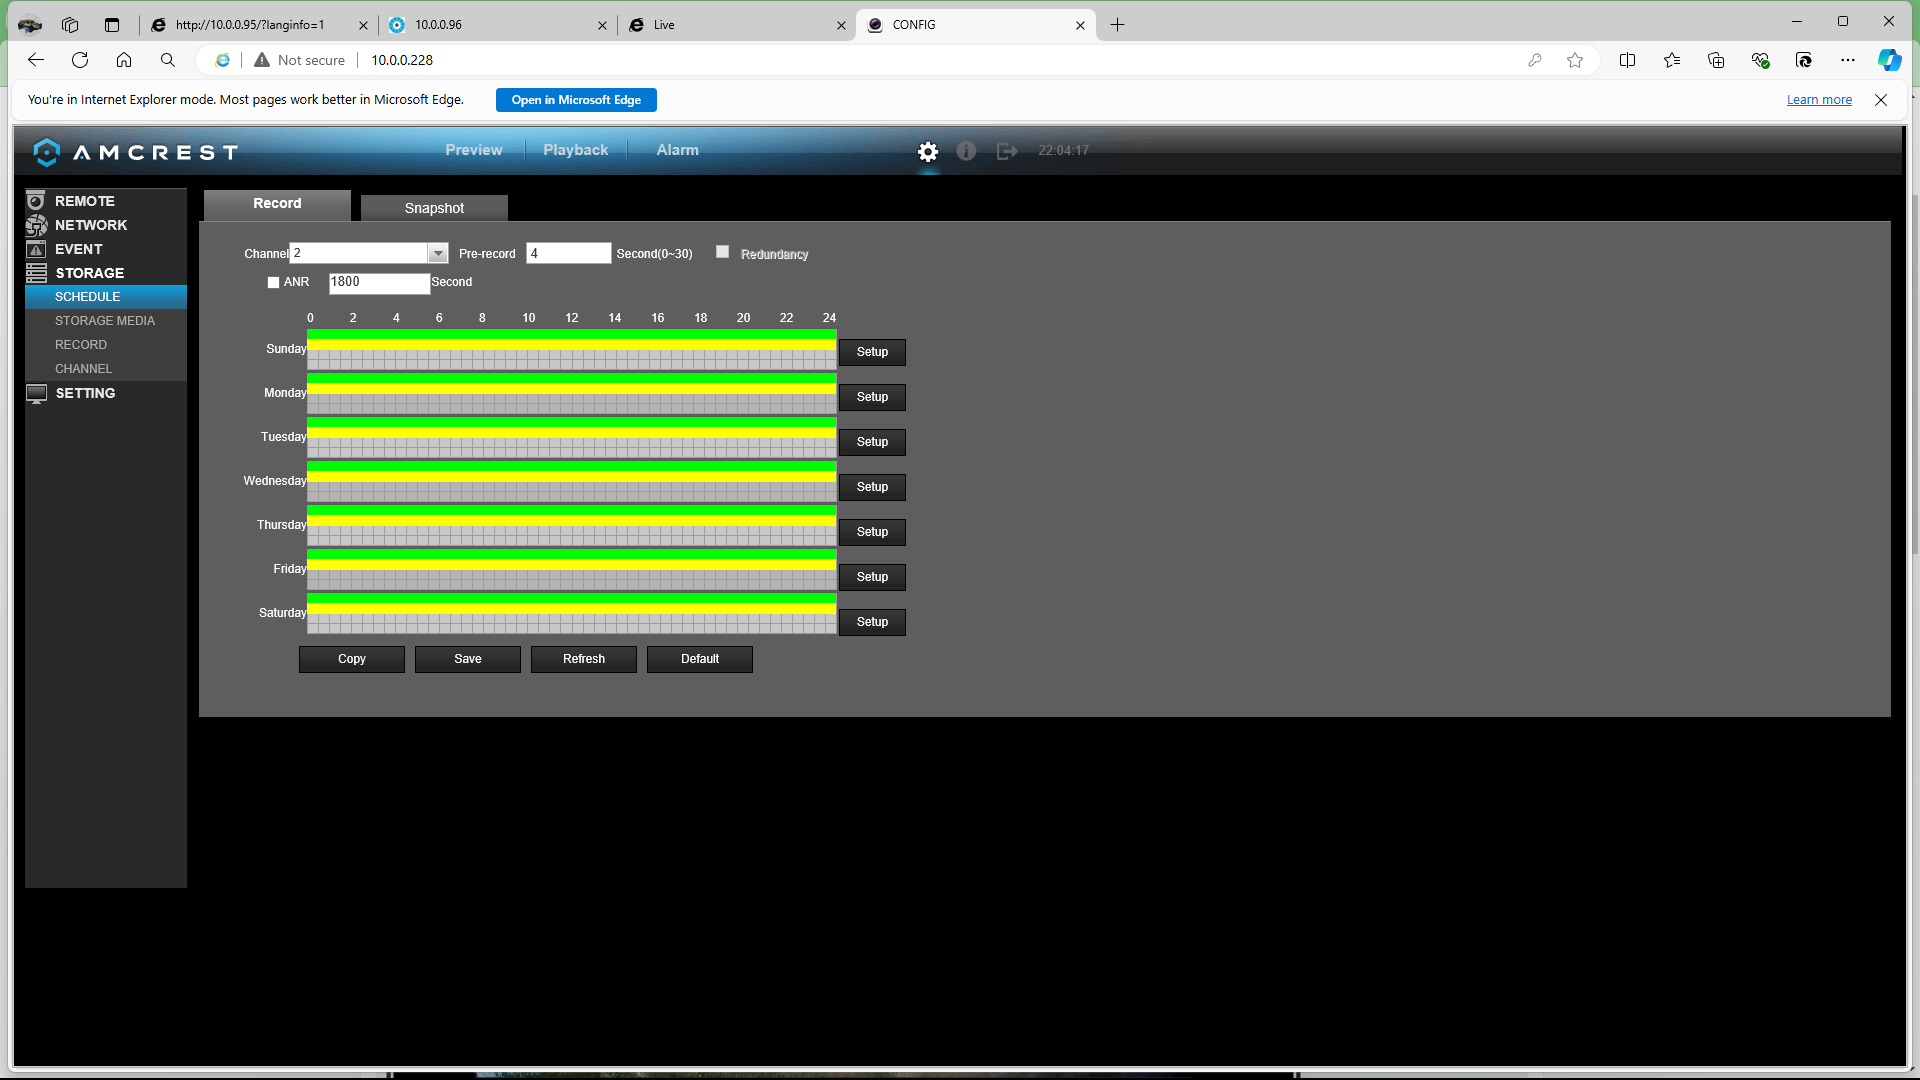This screenshot has height=1080, width=1920.
Task: Open the settings gear icon
Action: click(928, 151)
